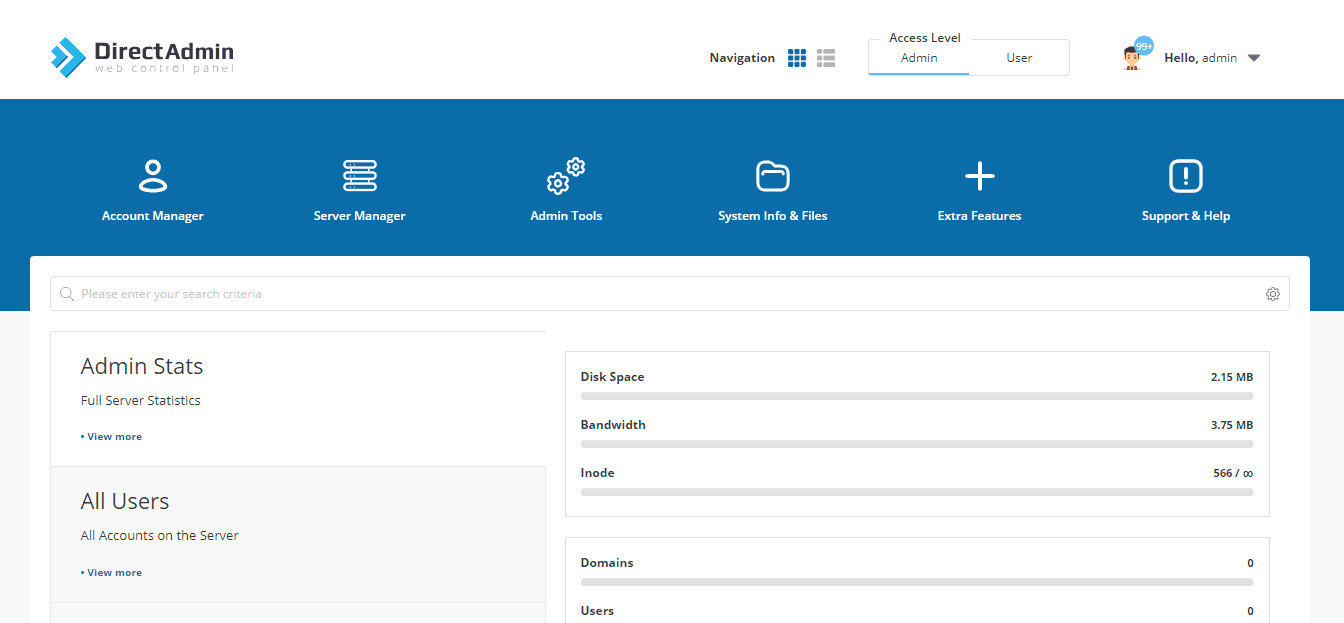Open the Account Manager icon menu
Viewport: 1344px width, 623px height.
[152, 176]
